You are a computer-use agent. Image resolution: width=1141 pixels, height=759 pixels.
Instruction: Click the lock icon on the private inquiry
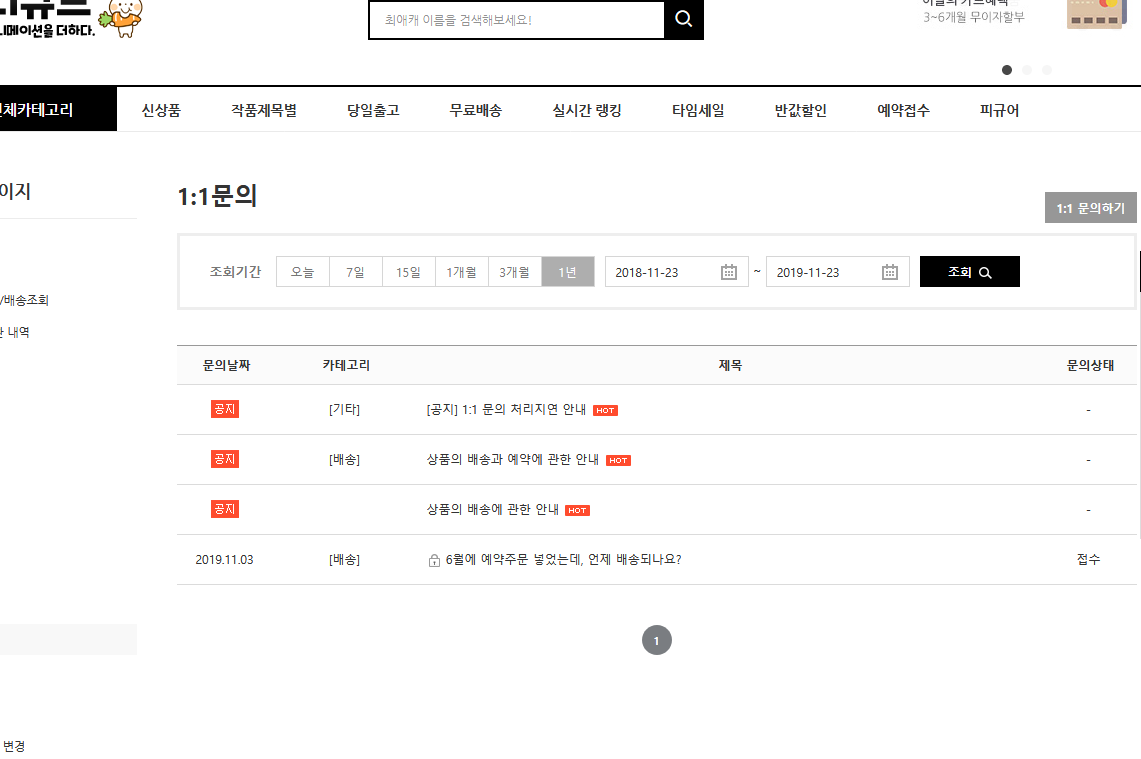434,560
